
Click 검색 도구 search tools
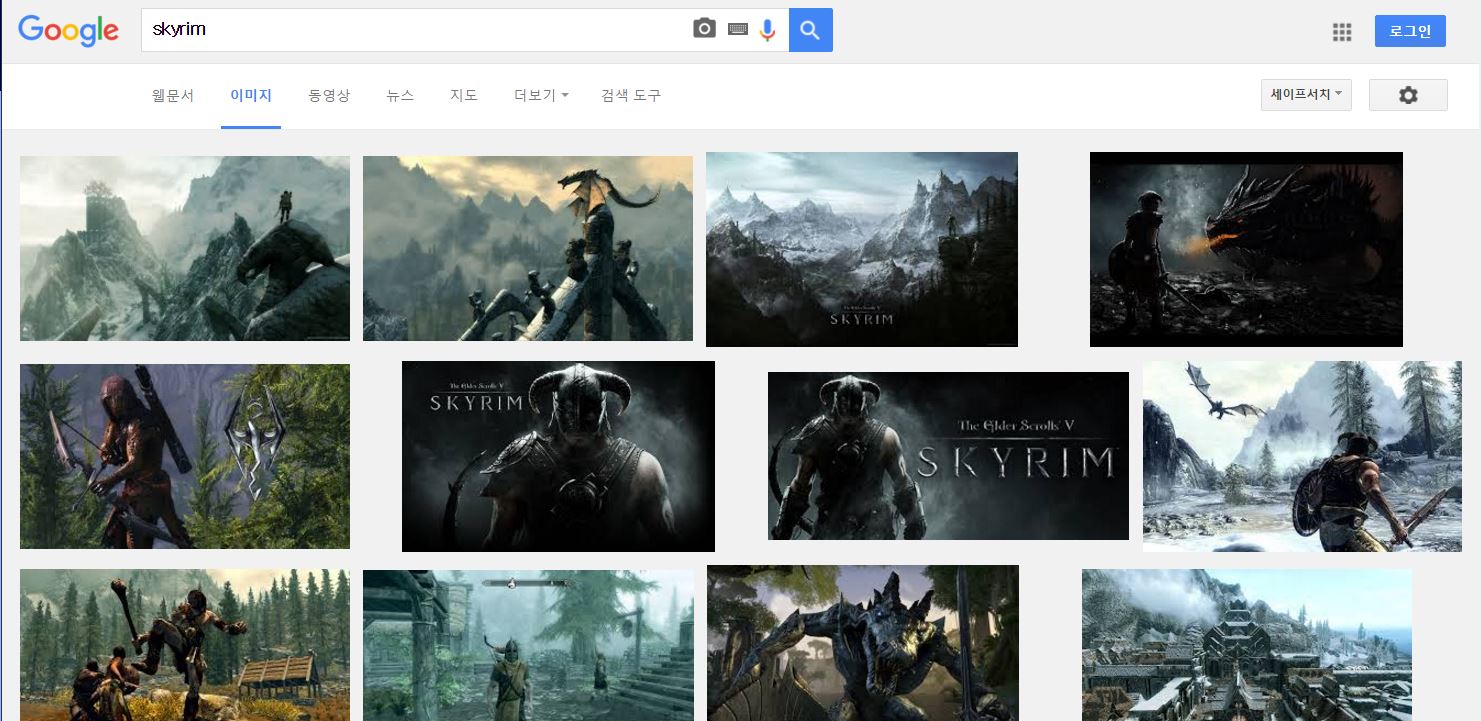click(631, 96)
